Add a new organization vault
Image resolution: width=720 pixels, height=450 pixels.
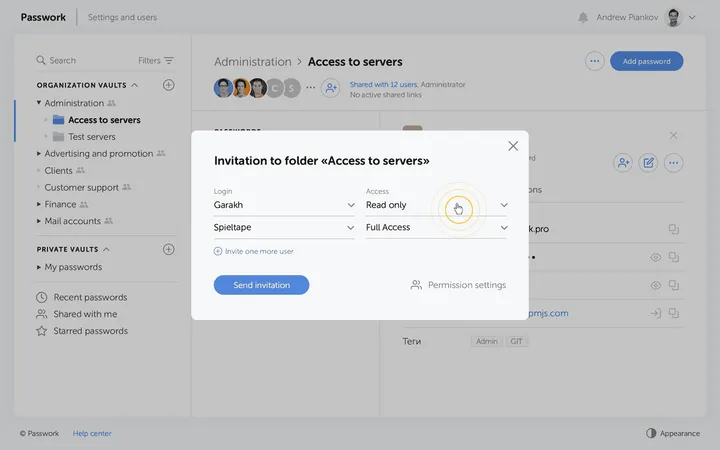pos(169,85)
